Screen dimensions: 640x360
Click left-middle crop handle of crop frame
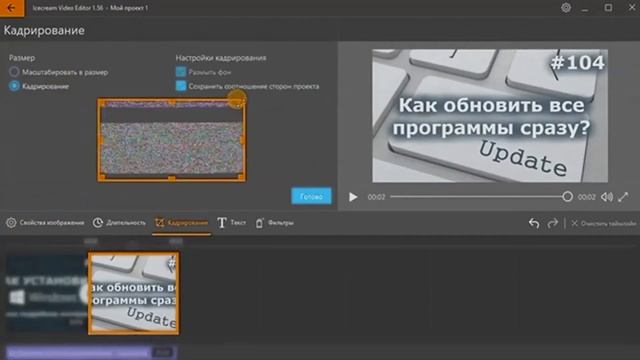pos(100,140)
